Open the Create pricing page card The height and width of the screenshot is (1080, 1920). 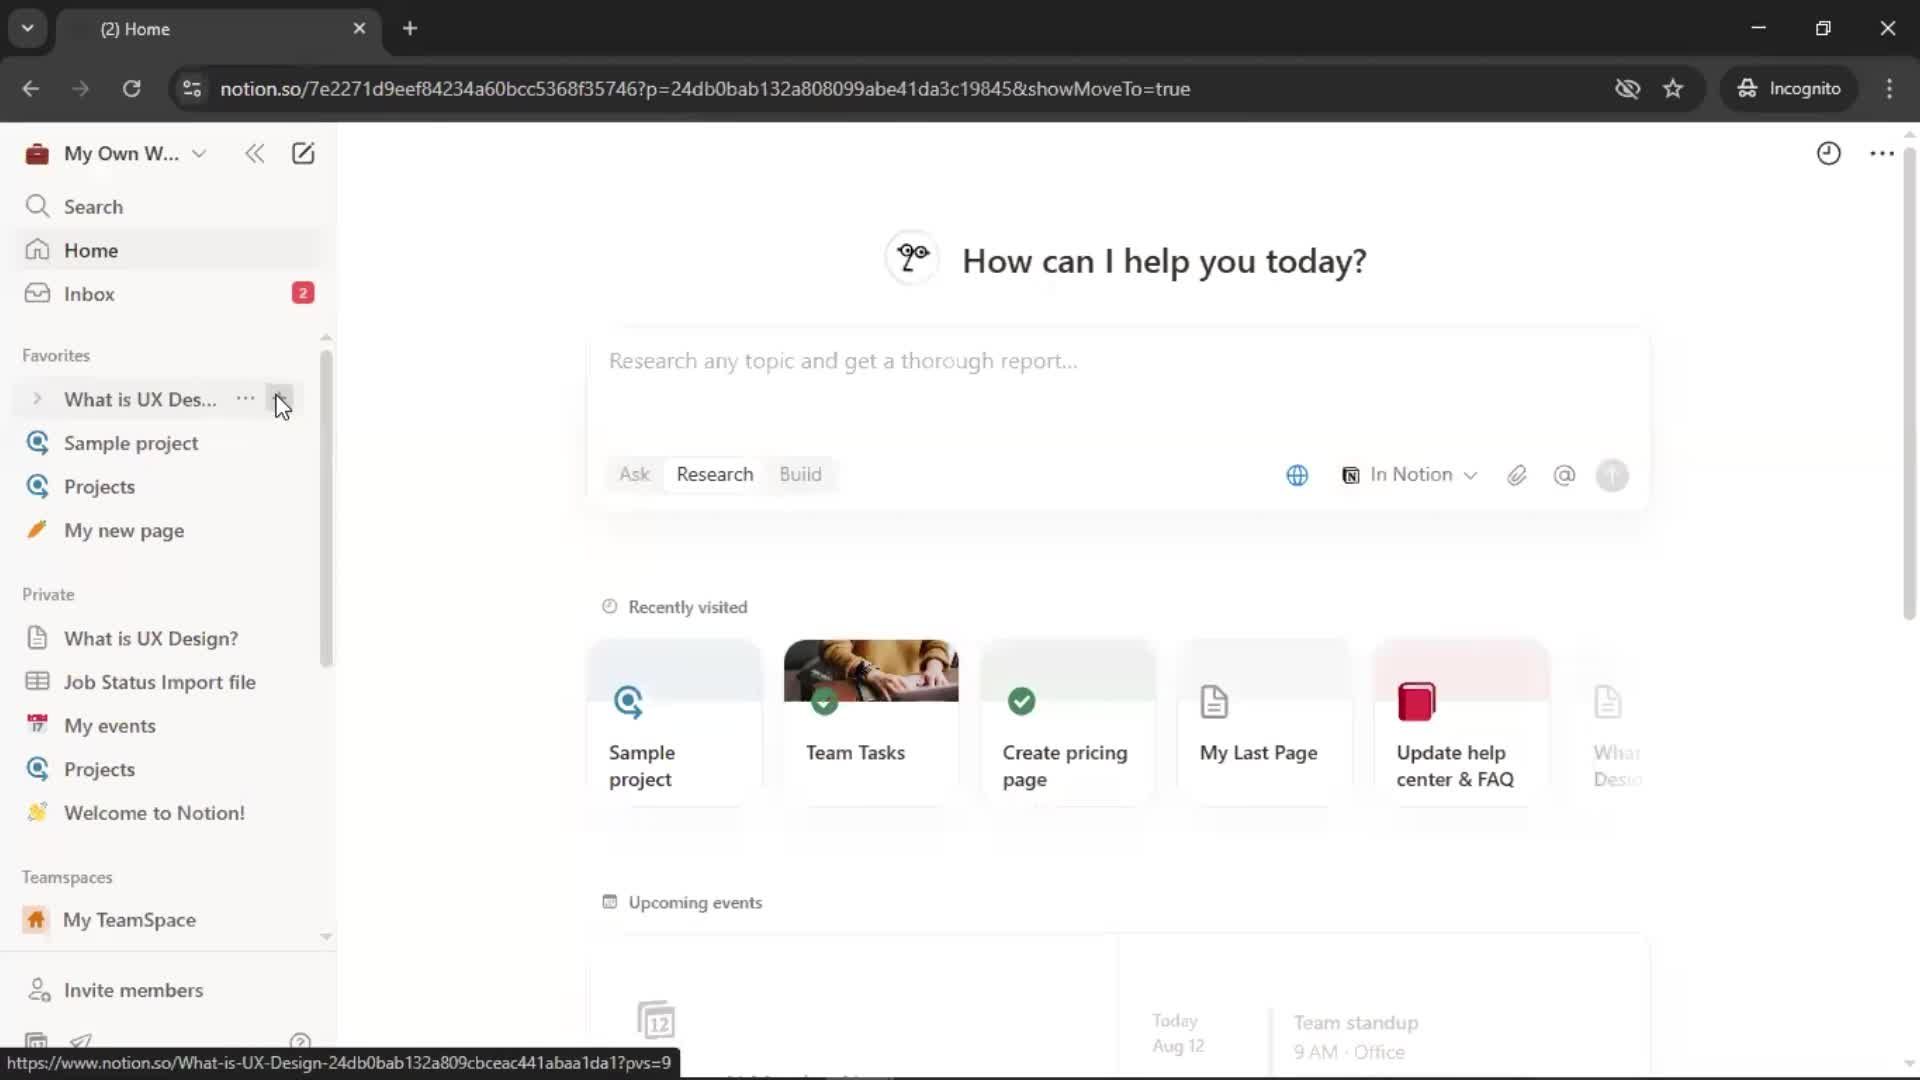click(x=1068, y=722)
